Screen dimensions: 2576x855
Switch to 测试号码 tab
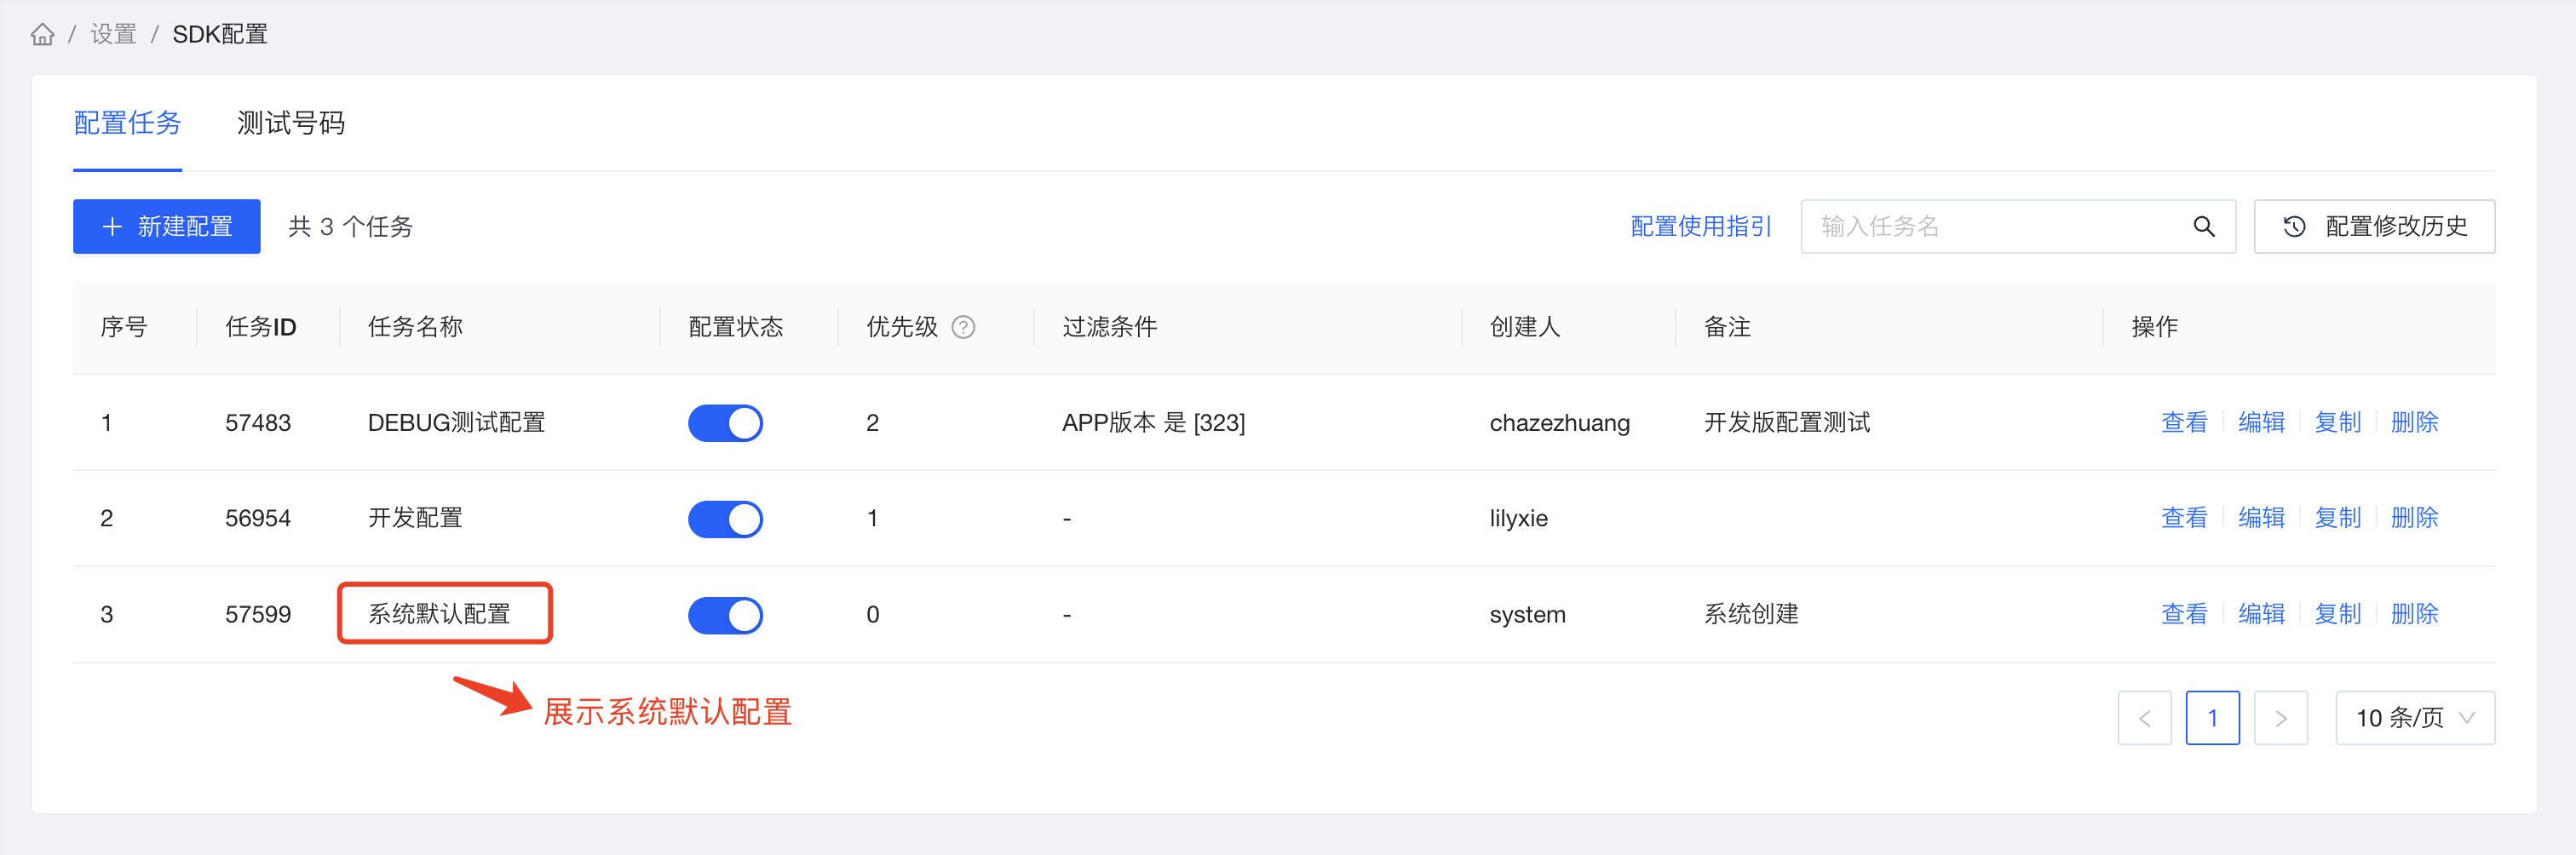(x=291, y=123)
